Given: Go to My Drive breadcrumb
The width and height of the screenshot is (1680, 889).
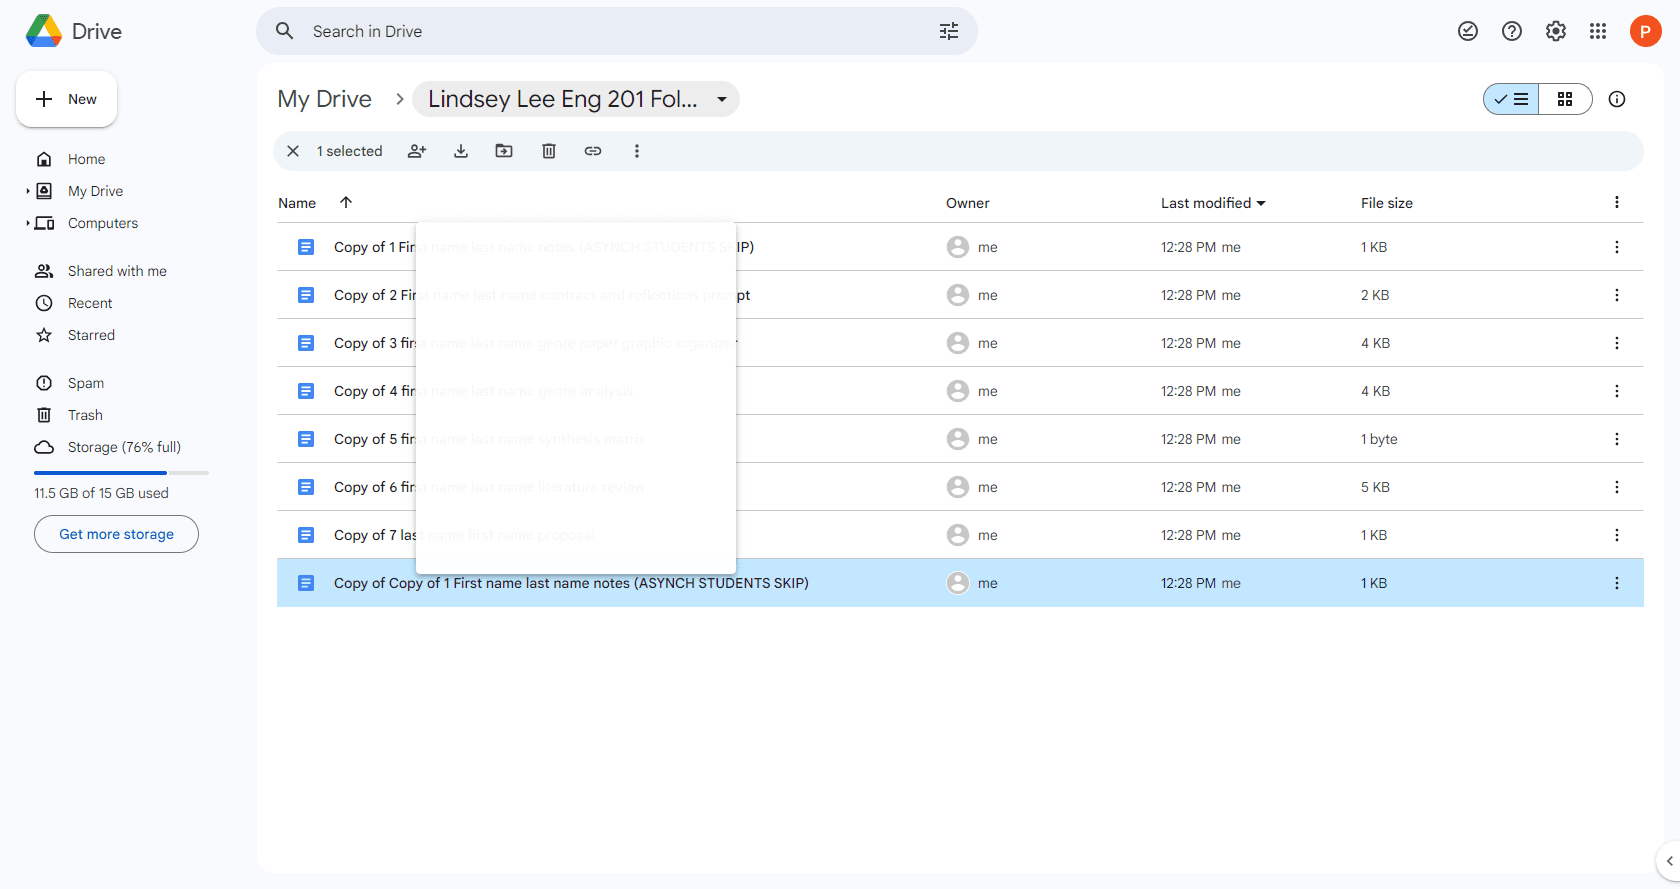Looking at the screenshot, I should click(324, 99).
